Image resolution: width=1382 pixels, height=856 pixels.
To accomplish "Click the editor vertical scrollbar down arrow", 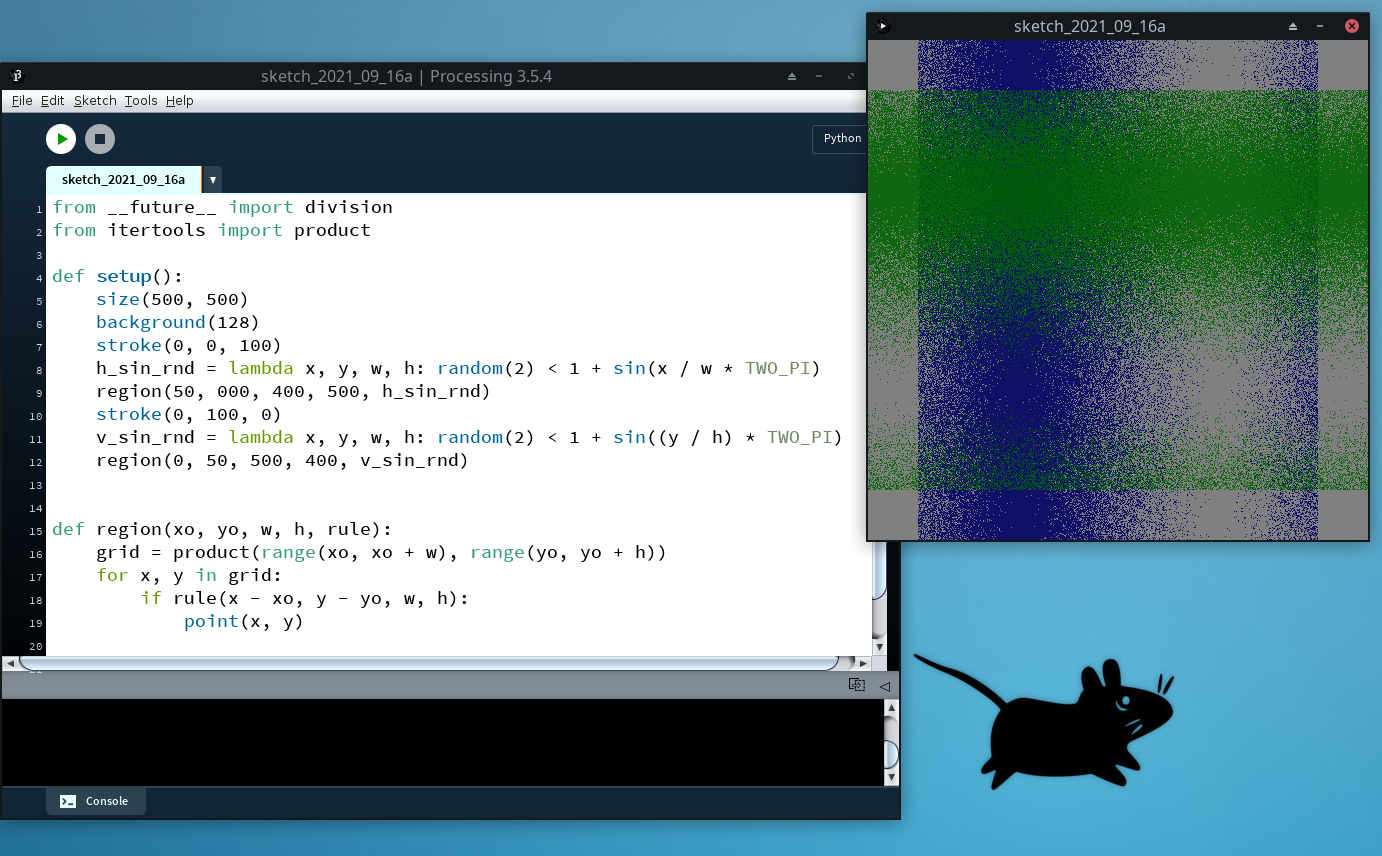I will 880,648.
